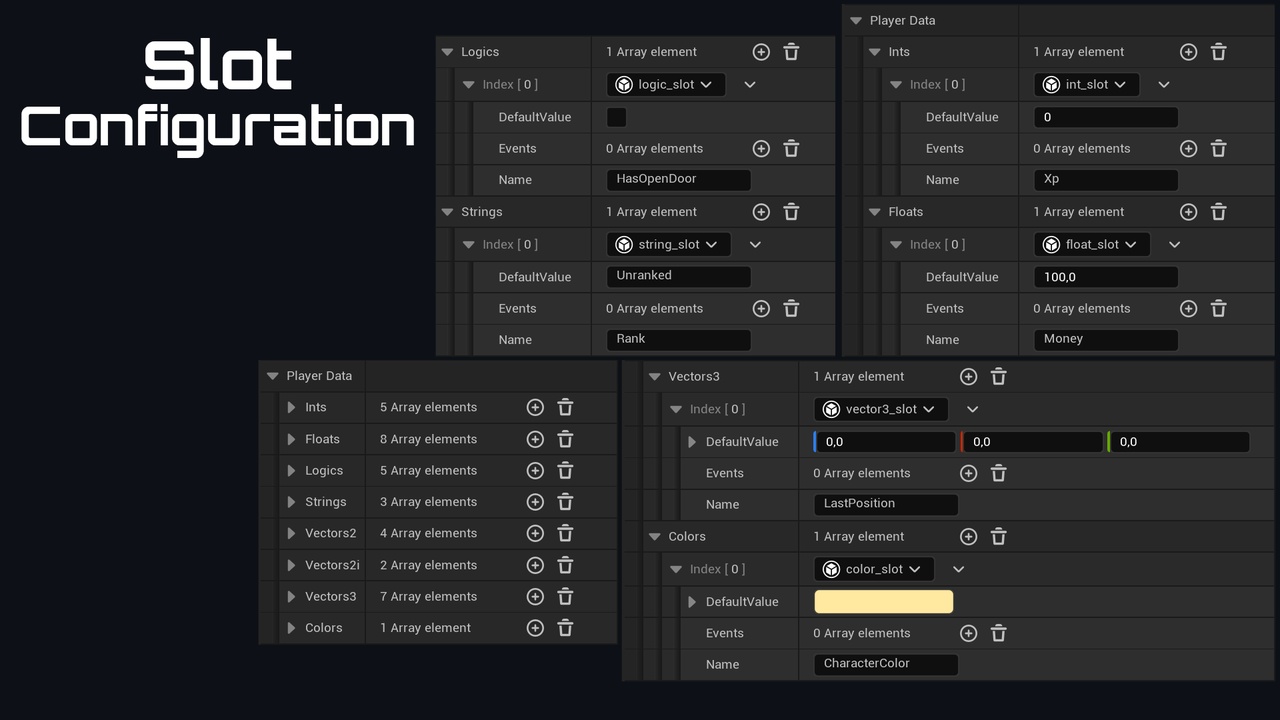Collapse the top Player Data category
The width and height of the screenshot is (1280, 720).
855,20
